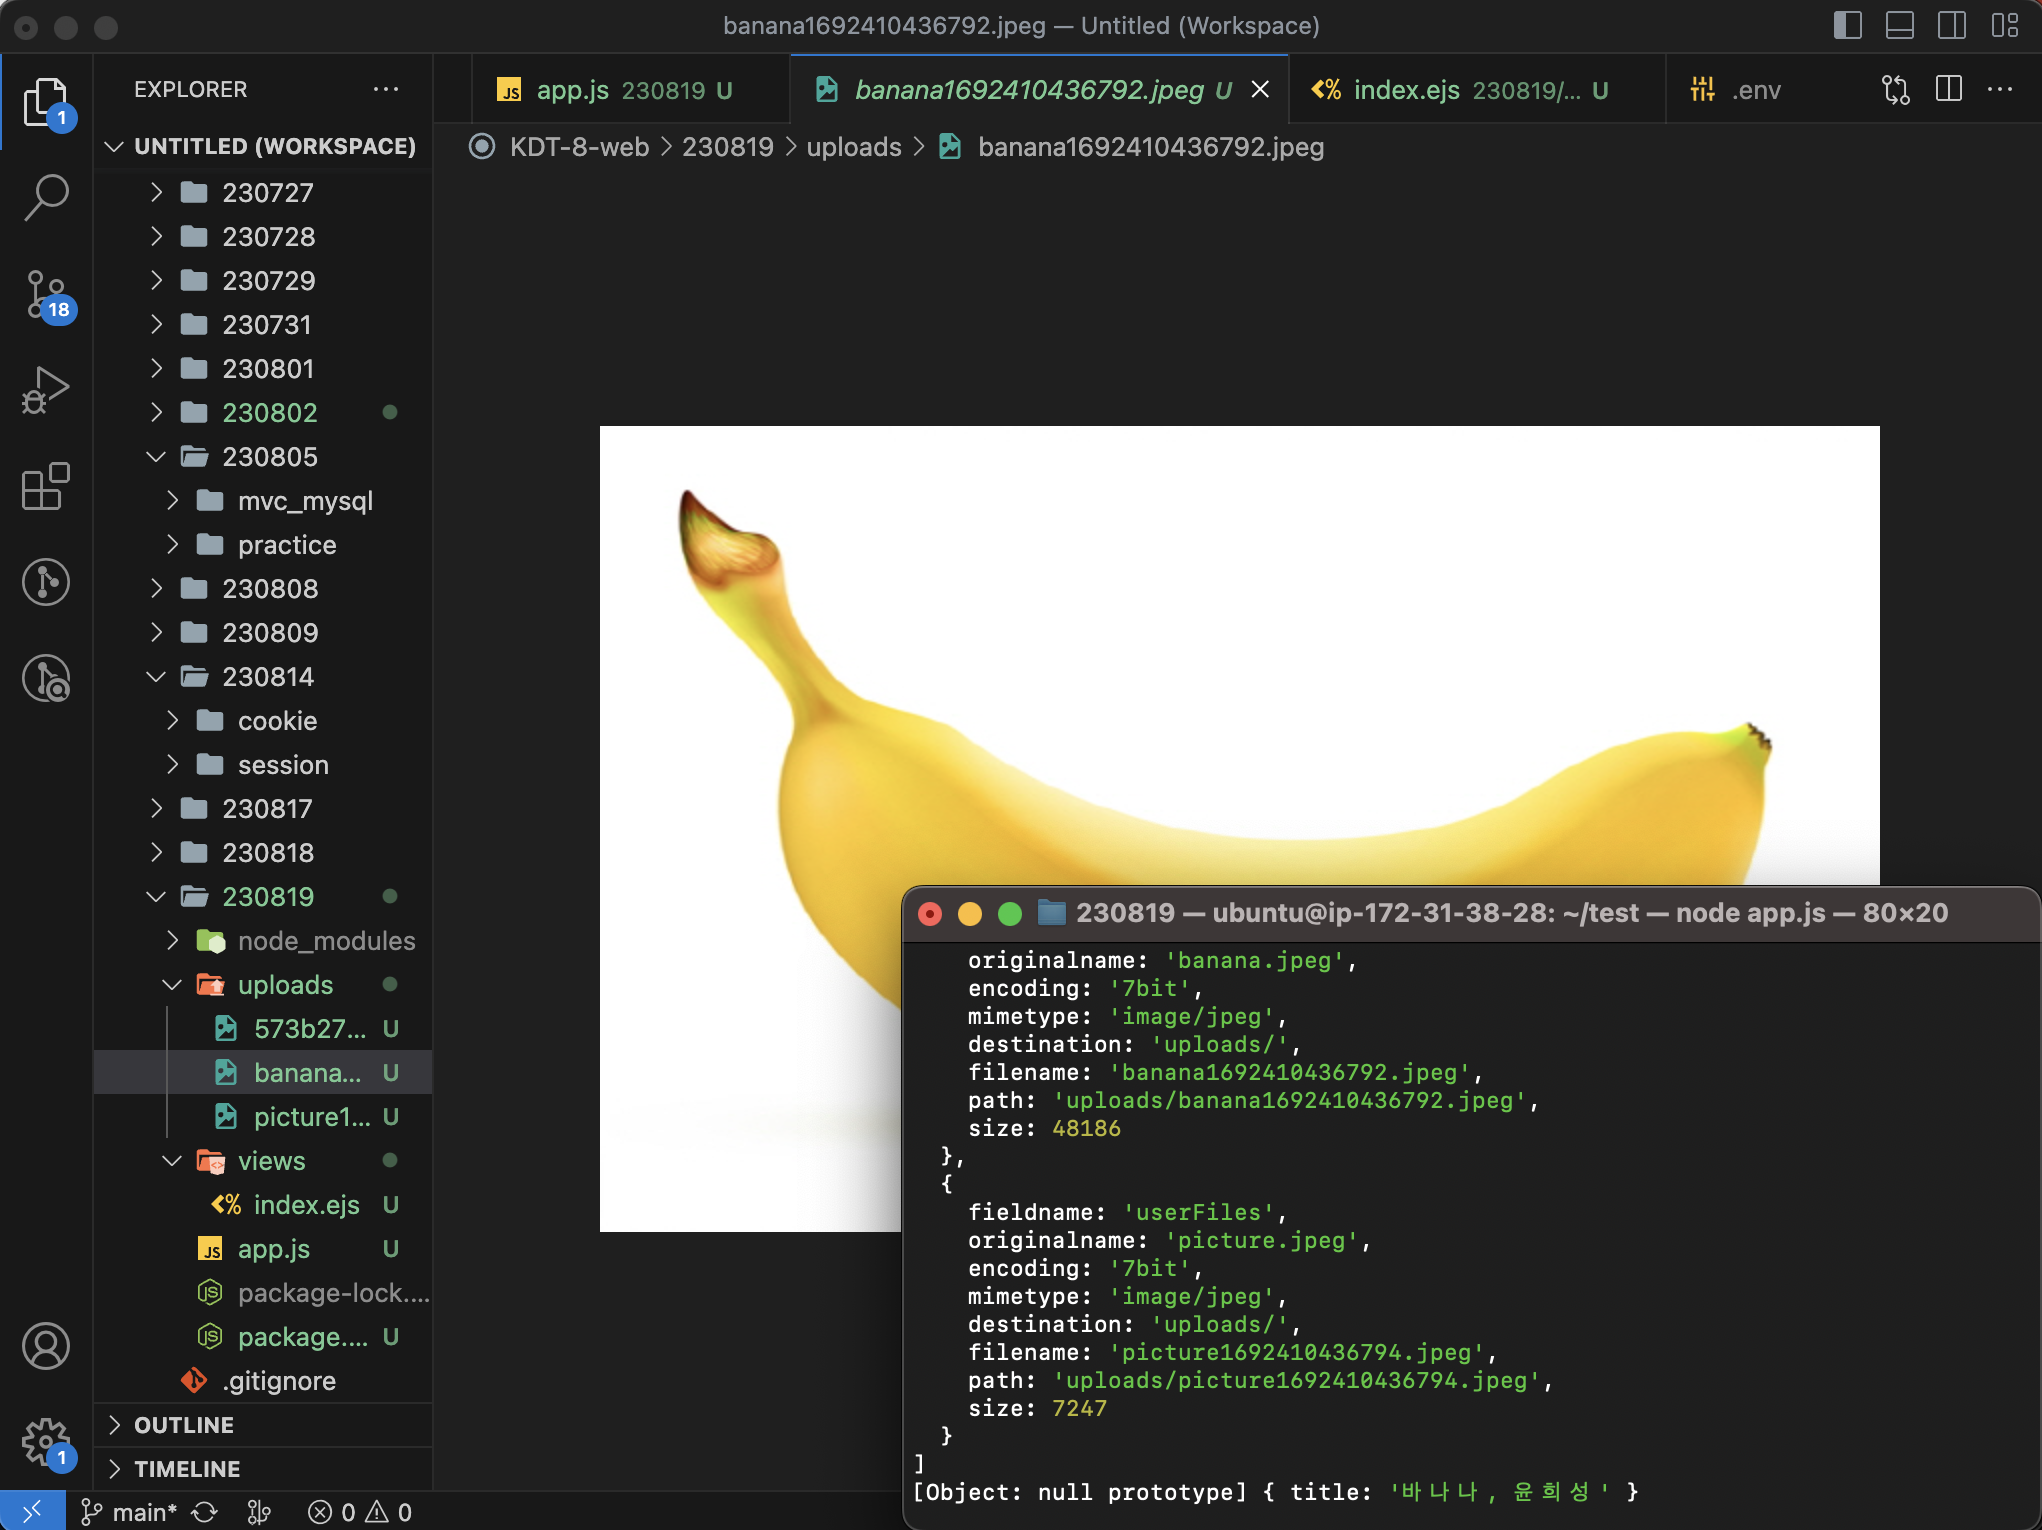Expand the node_modules folder
Screen dimensions: 2042x1530
[x=263, y=940]
